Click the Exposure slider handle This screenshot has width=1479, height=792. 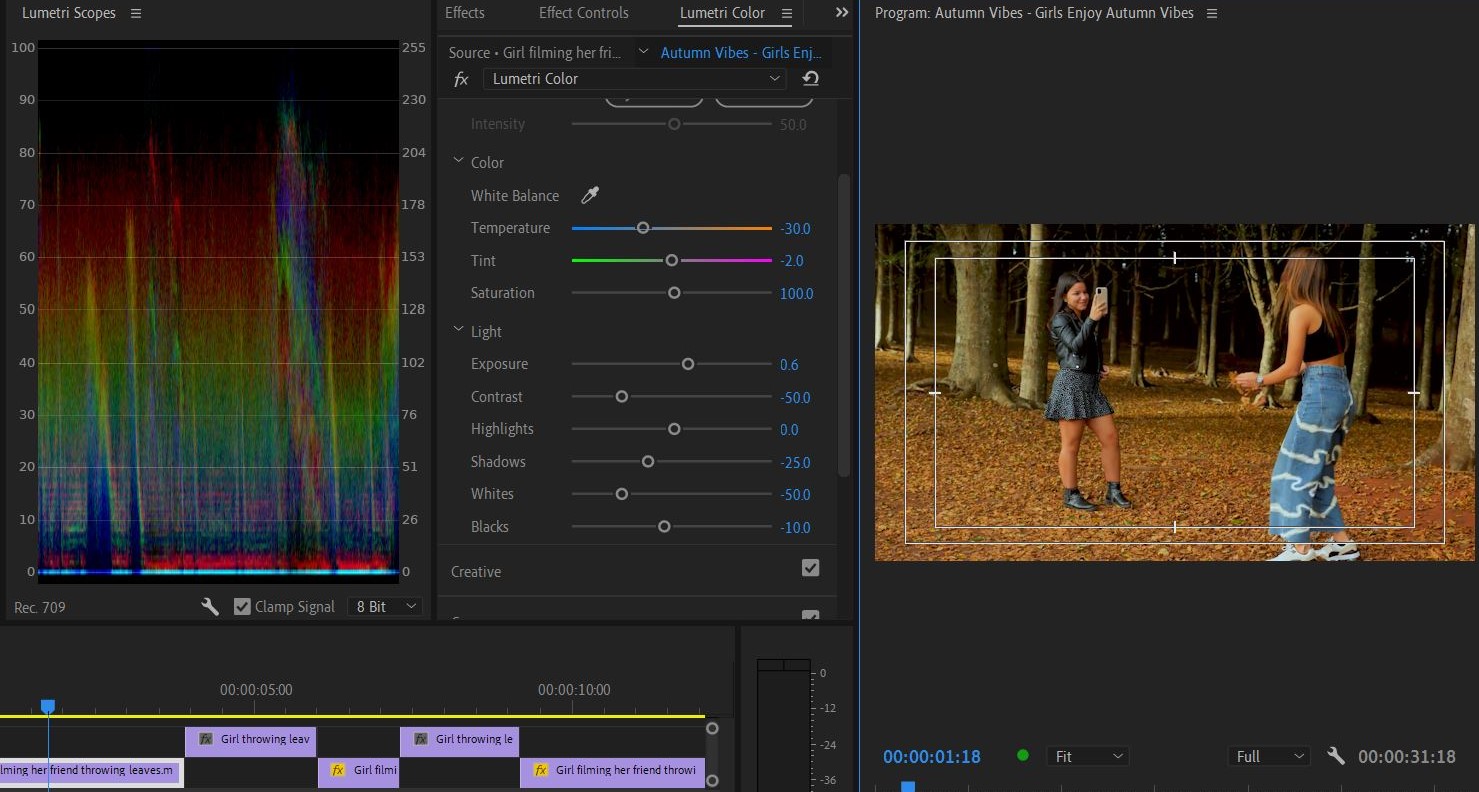pyautogui.click(x=688, y=364)
